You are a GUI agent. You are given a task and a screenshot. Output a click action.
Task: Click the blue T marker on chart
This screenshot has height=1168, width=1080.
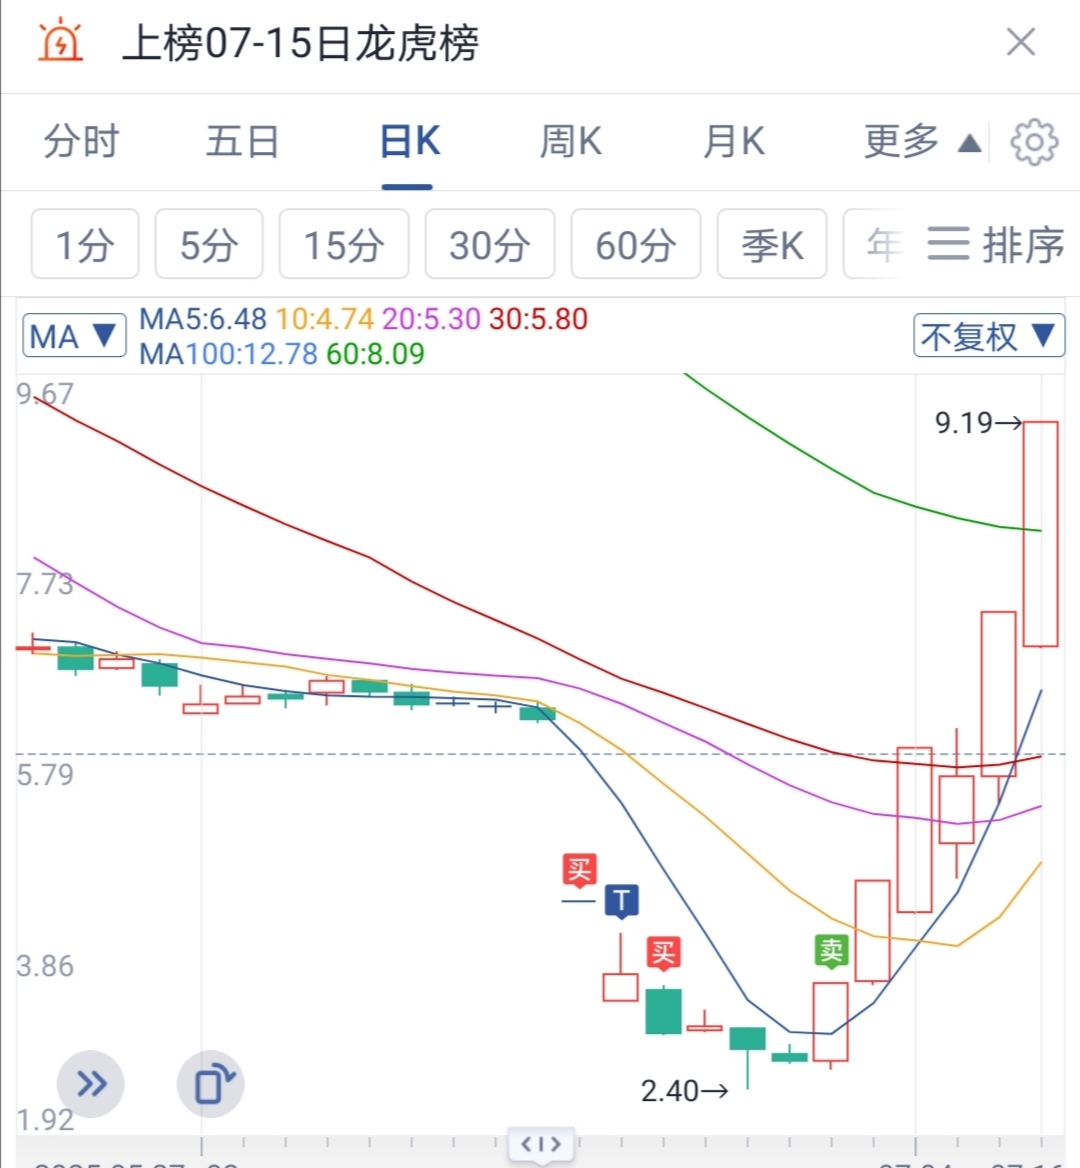pos(621,901)
